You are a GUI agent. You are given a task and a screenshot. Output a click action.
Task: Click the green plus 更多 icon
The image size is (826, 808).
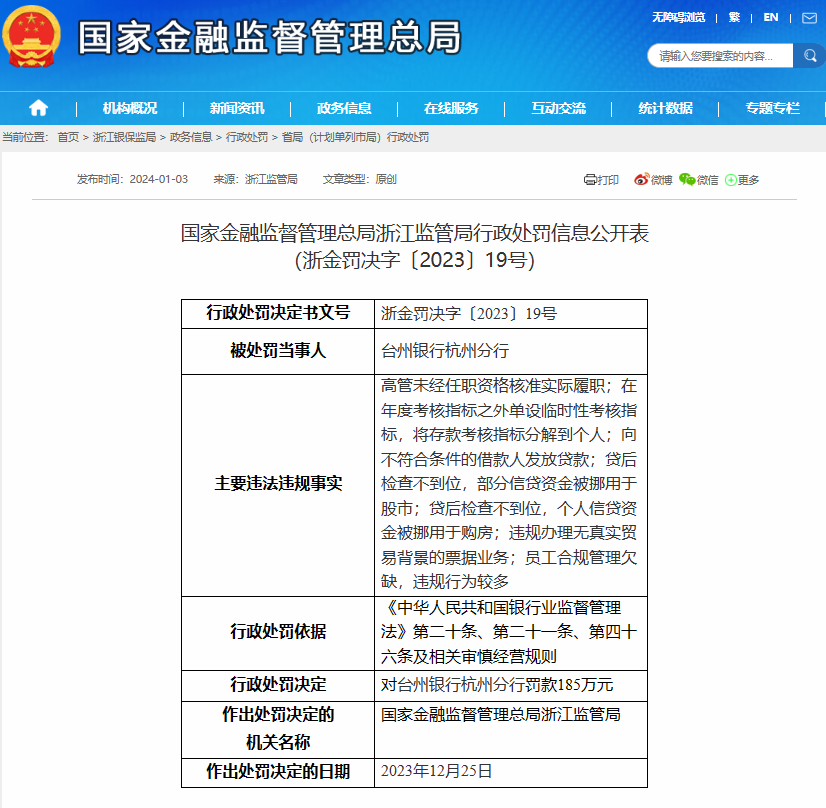731,180
